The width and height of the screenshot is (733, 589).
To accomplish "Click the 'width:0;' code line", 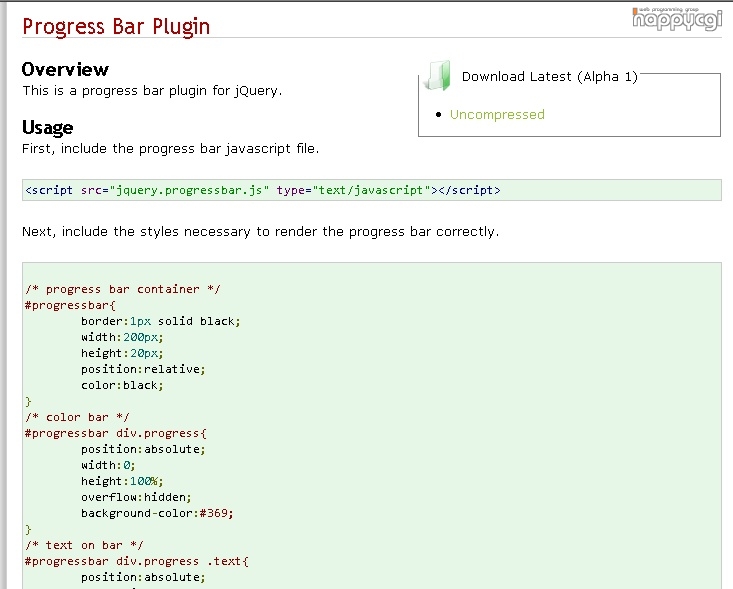I will pos(108,465).
